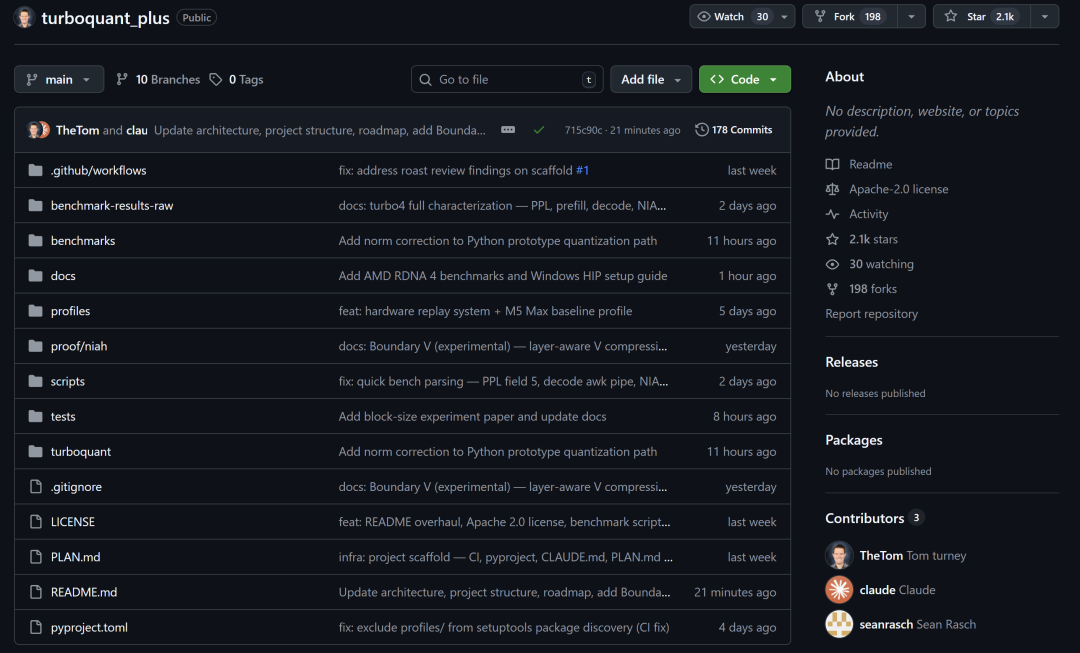This screenshot has width=1080, height=653.
Task: Open the Add file dropdown
Action: coord(651,80)
